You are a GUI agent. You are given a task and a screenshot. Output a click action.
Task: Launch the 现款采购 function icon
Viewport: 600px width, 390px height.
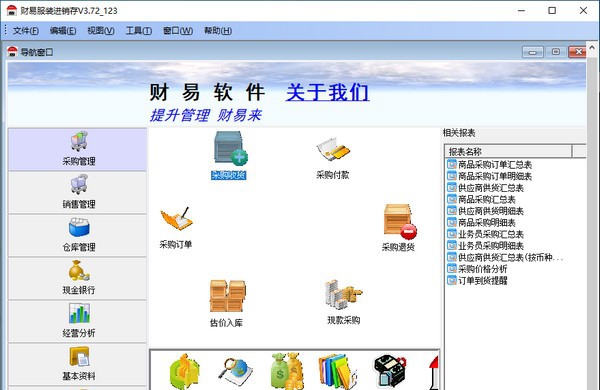[x=343, y=302]
